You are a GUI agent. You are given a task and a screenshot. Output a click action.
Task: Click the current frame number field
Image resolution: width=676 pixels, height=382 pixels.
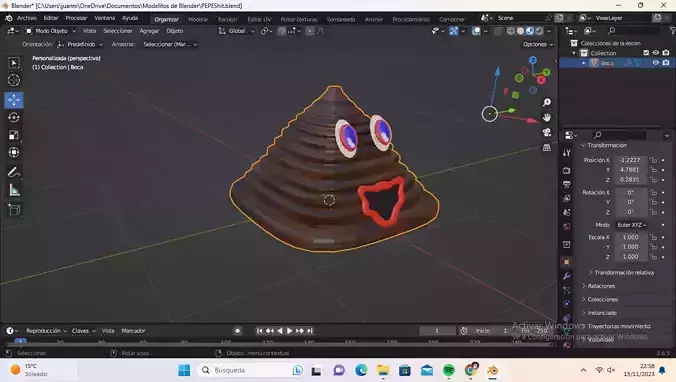click(437, 331)
